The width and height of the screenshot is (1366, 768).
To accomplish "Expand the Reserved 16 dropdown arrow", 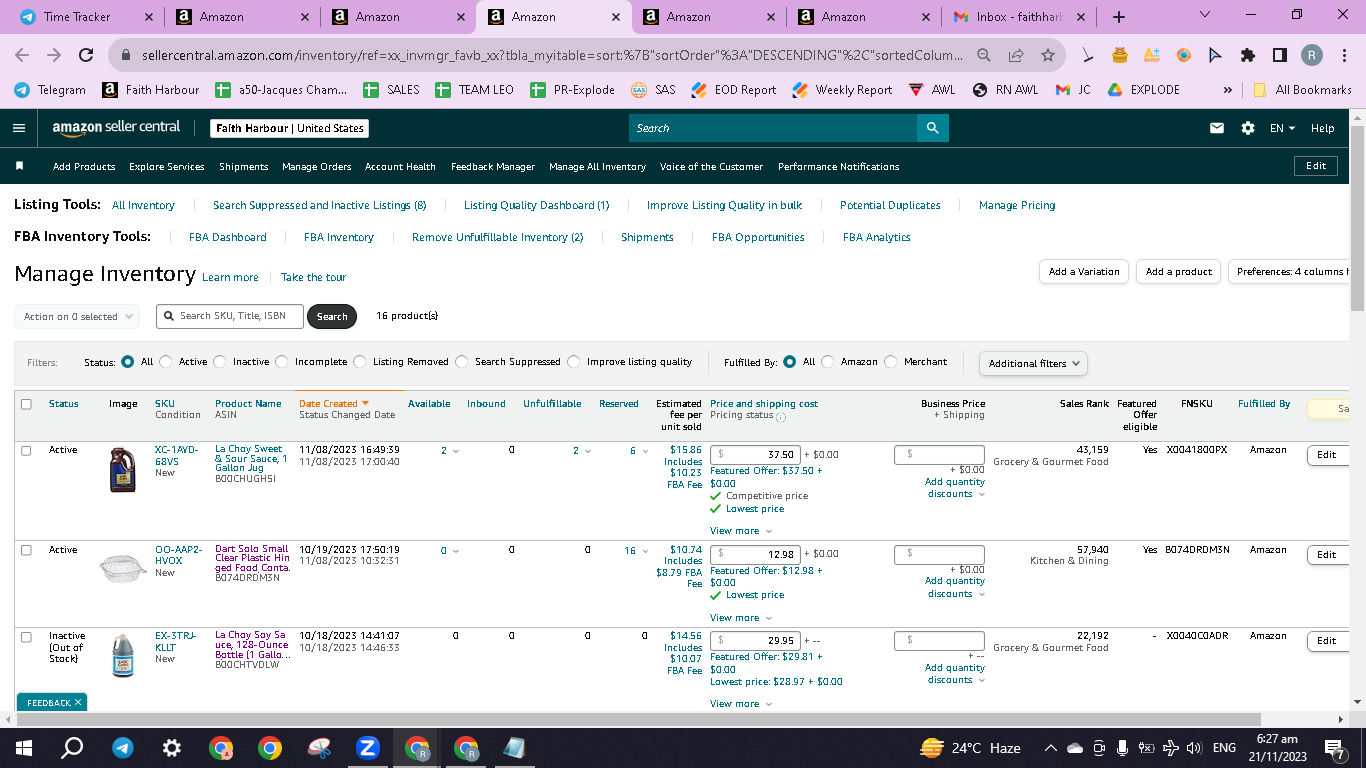I will pos(646,551).
